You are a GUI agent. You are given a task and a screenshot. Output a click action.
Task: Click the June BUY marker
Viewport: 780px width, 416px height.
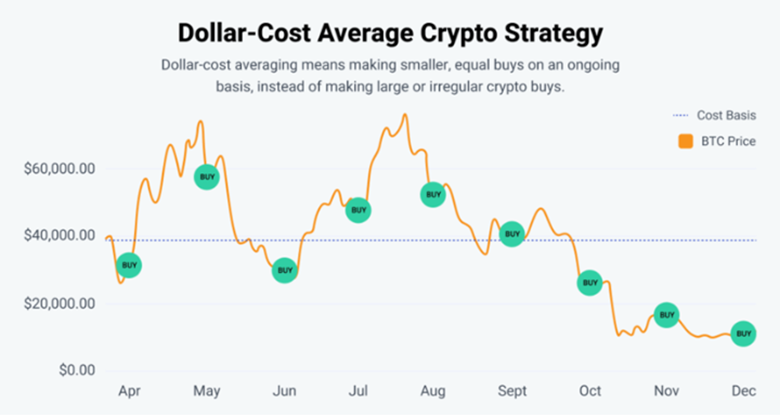click(284, 270)
